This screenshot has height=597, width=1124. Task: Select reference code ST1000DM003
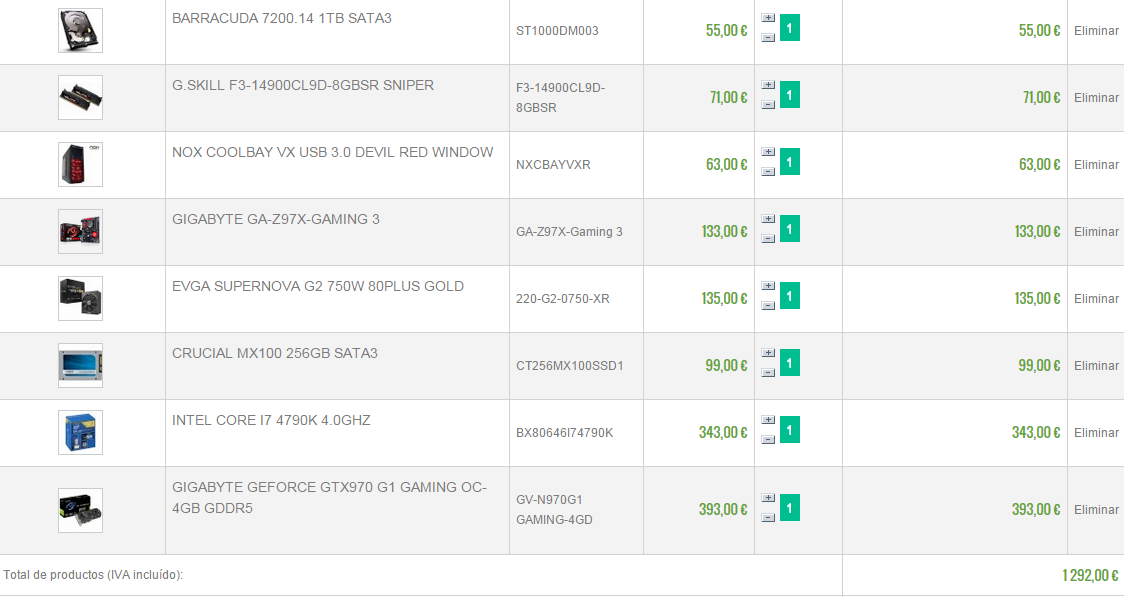tap(557, 31)
